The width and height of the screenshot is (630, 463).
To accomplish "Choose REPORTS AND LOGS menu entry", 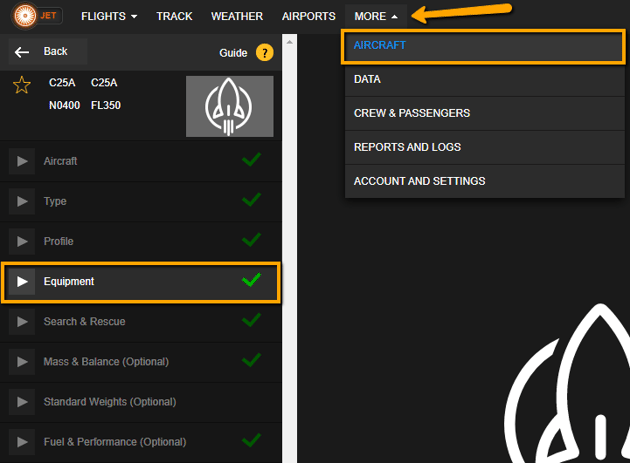I will tap(407, 147).
